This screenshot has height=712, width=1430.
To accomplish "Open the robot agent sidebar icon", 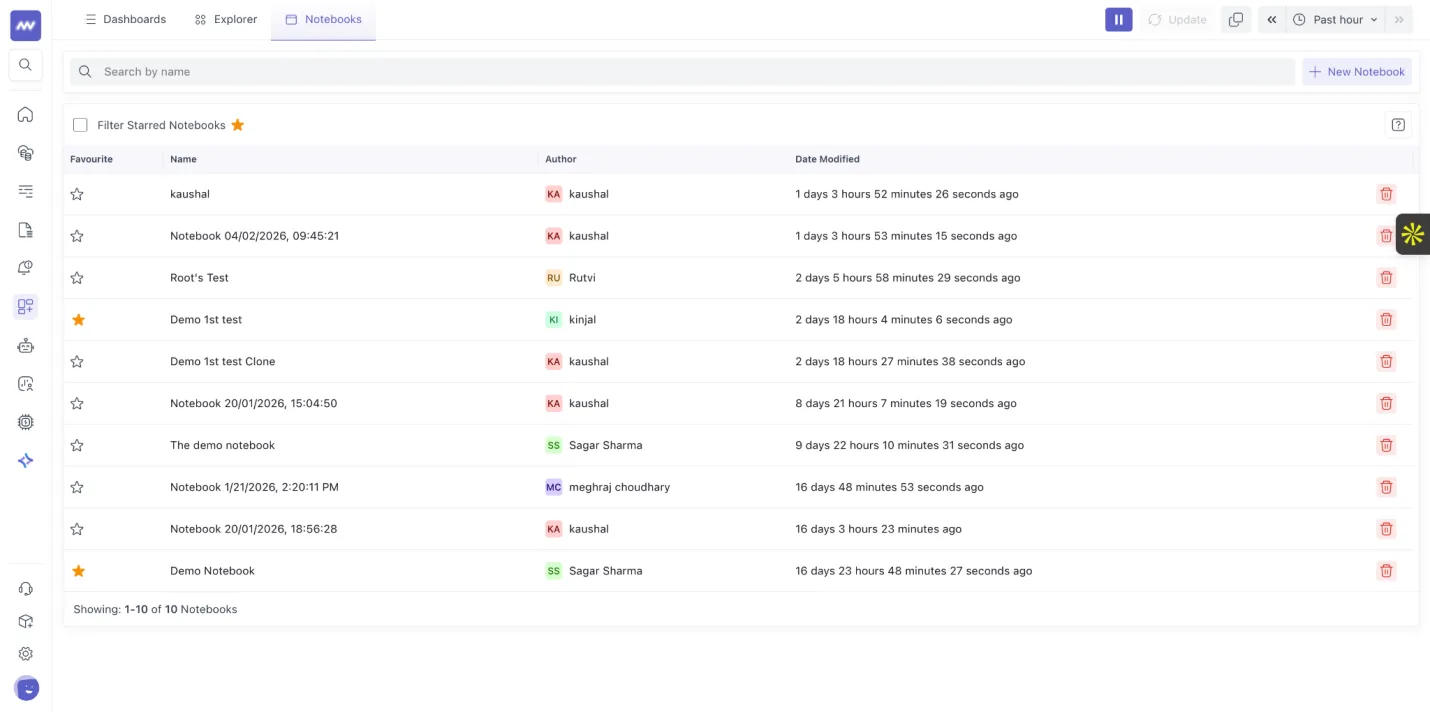I will 26,345.
